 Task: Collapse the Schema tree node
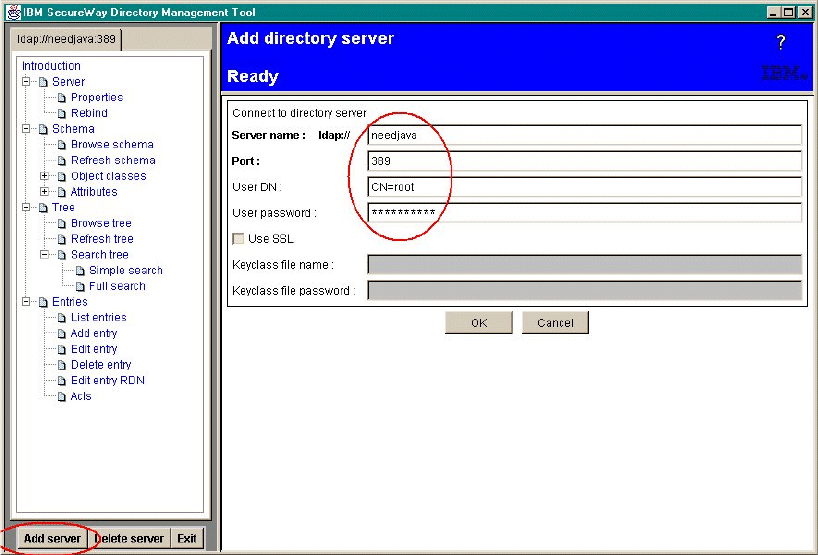26,129
